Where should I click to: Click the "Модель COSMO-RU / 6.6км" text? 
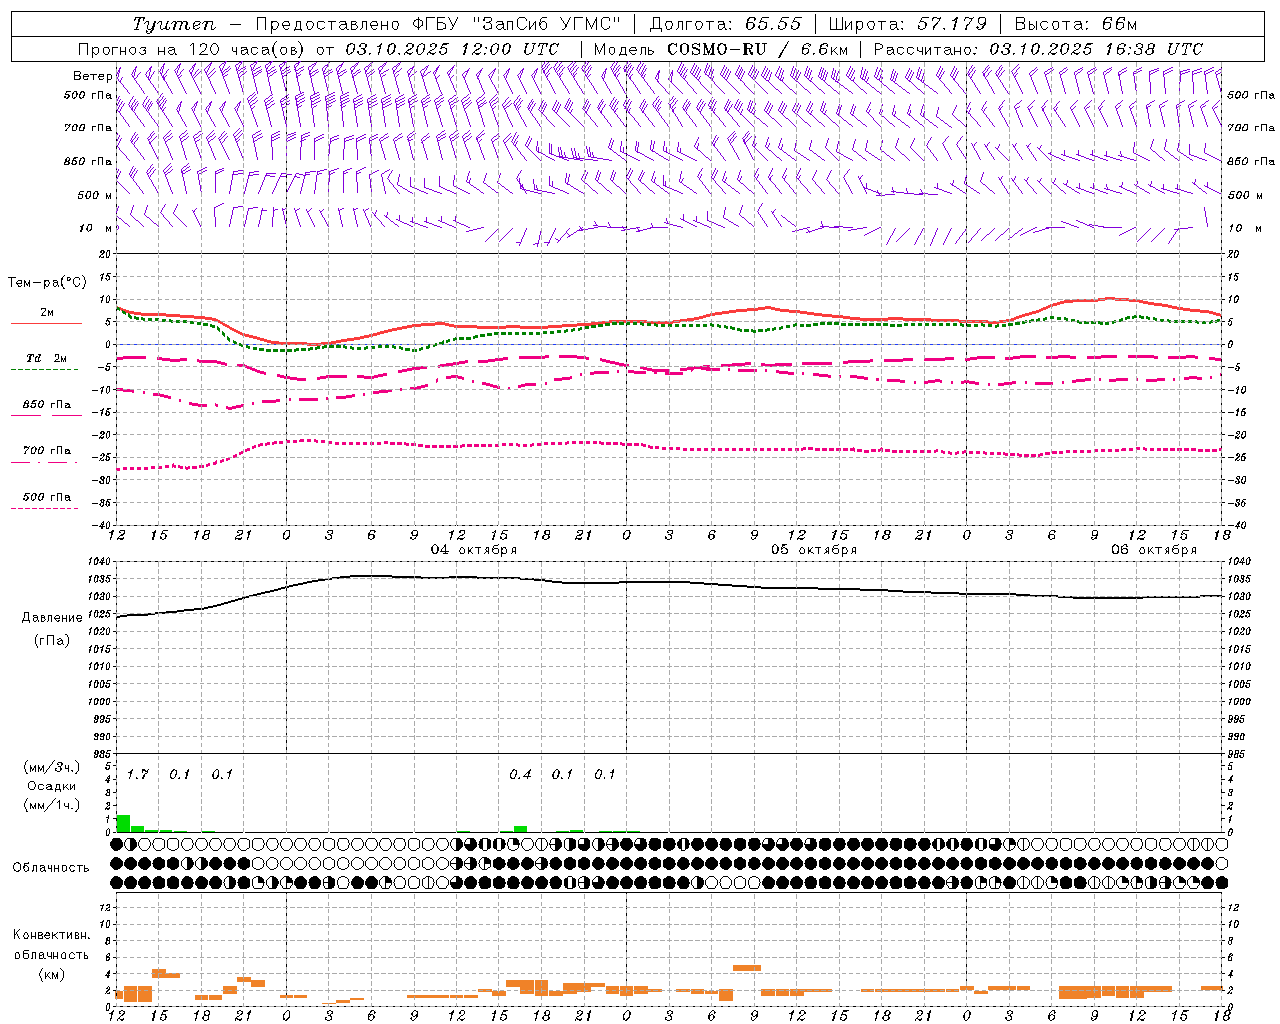click(x=721, y=49)
